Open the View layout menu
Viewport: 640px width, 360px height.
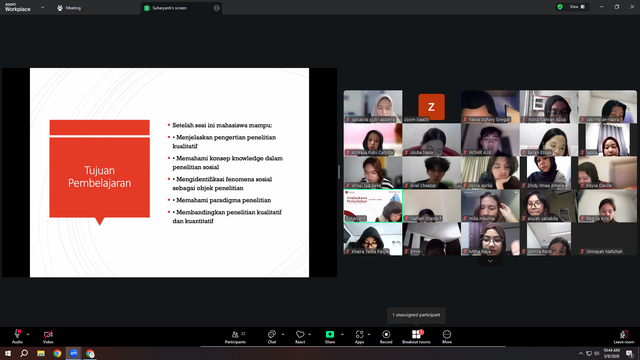point(577,7)
